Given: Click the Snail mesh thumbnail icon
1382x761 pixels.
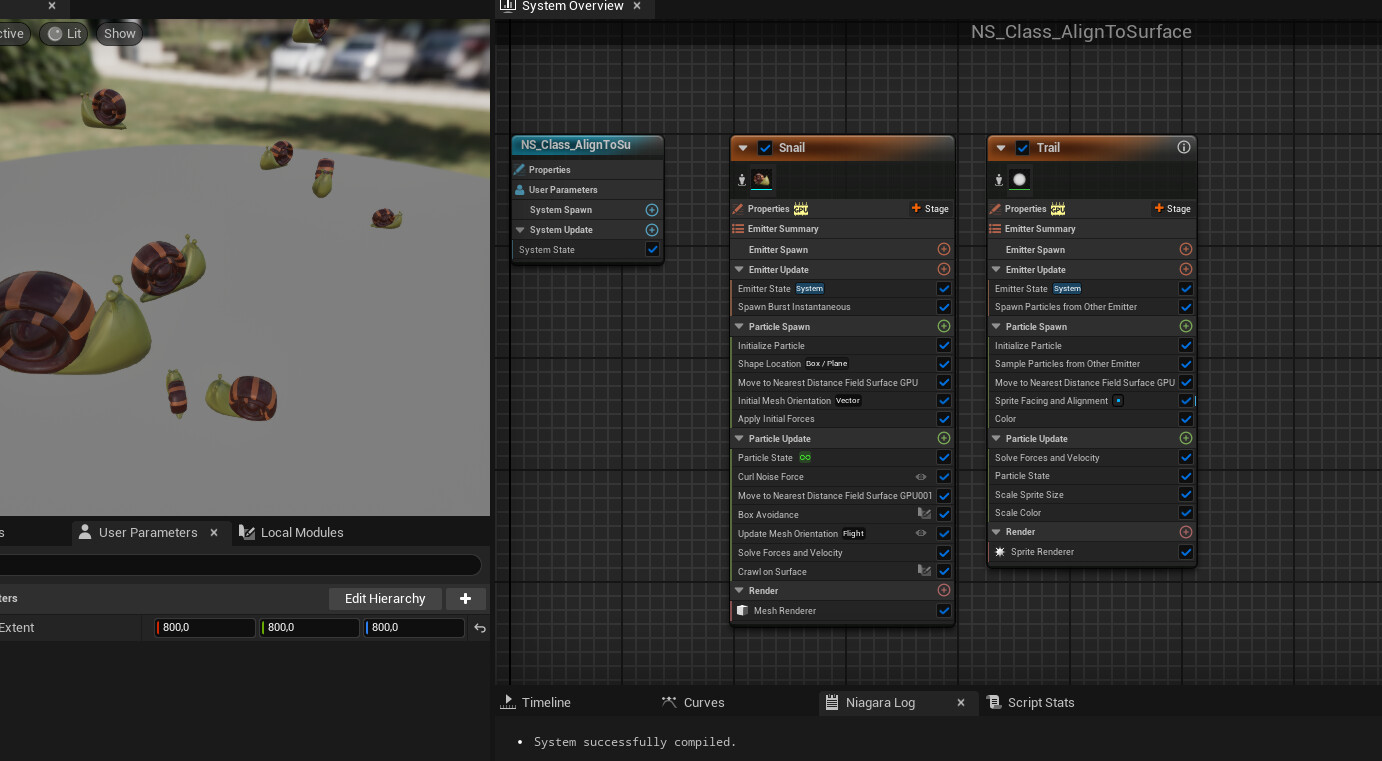Looking at the screenshot, I should [x=762, y=180].
